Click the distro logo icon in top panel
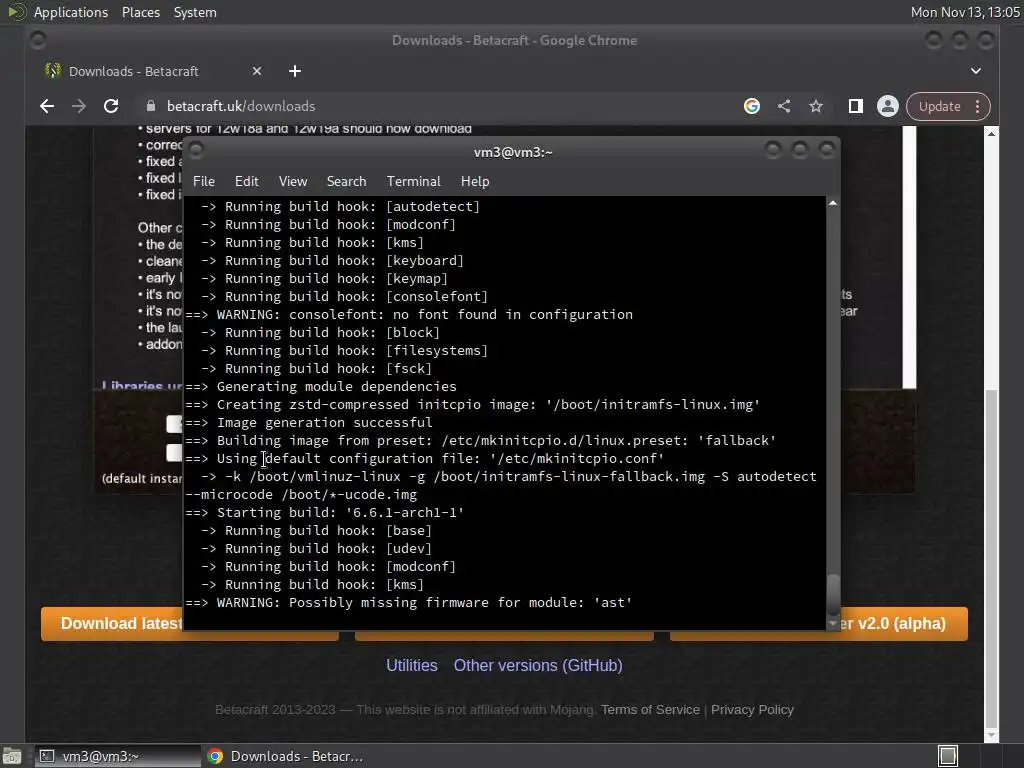The height and width of the screenshot is (768, 1024). tap(16, 12)
